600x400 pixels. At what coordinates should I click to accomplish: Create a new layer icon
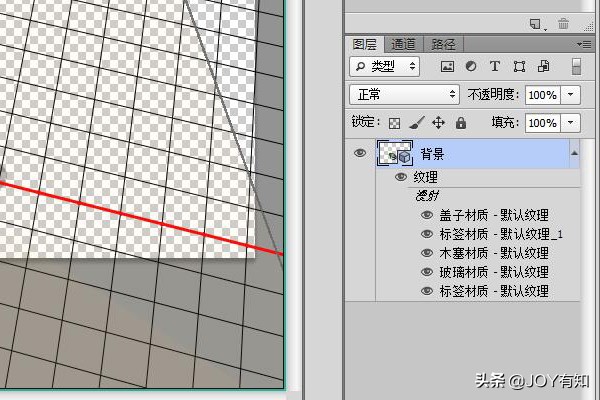(535, 24)
